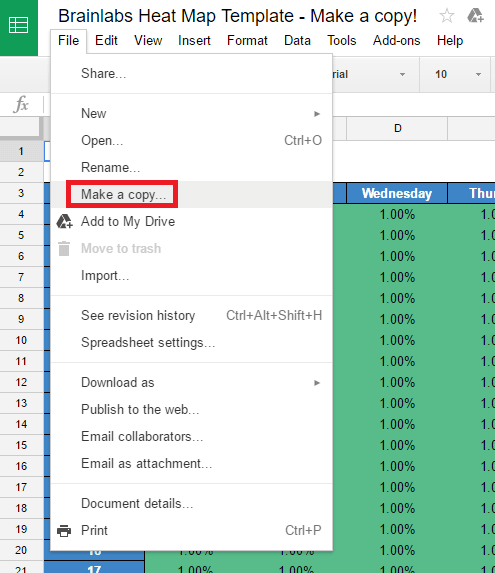Star this spreadsheet
Viewport: 495px width, 573px height.
coord(447,16)
